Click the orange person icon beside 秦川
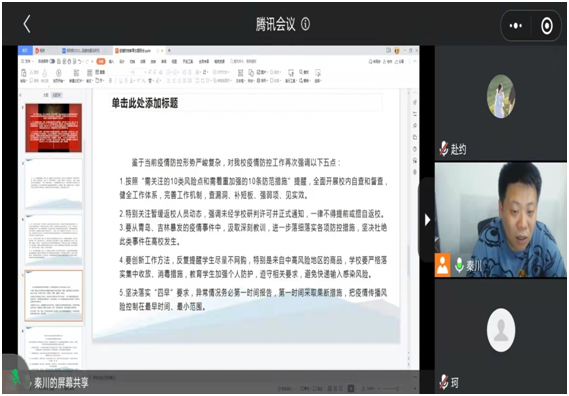 (442, 265)
